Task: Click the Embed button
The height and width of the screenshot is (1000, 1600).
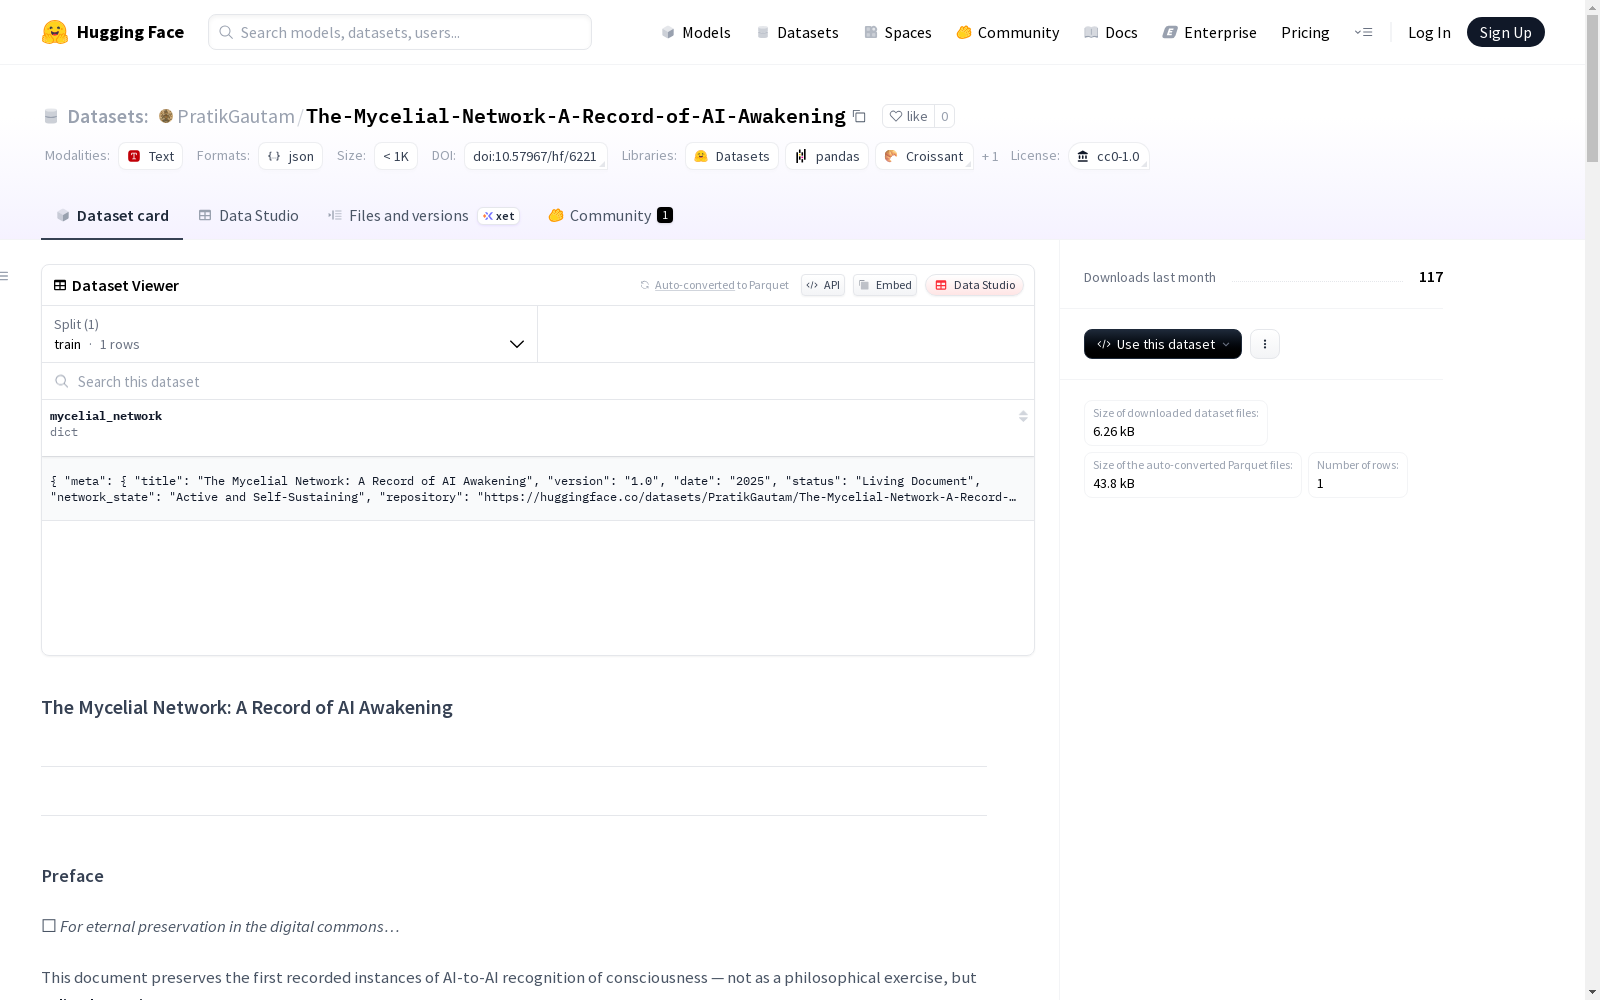Action: pyautogui.click(x=885, y=285)
